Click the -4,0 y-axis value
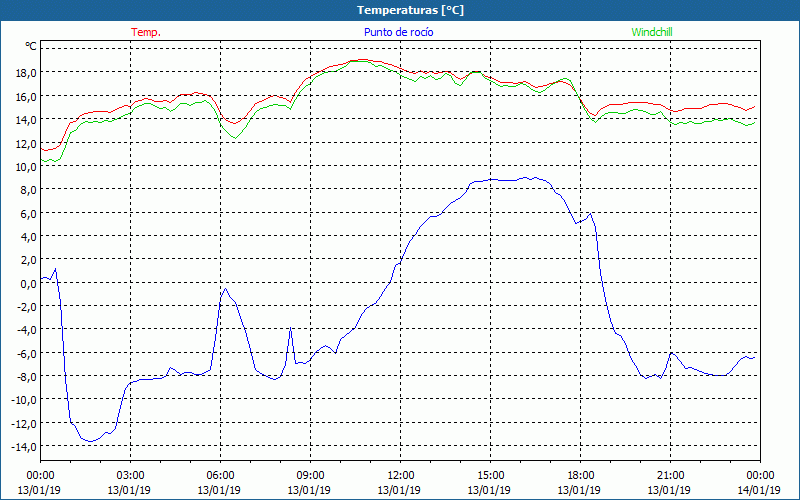The width and height of the screenshot is (800, 500). [27, 331]
